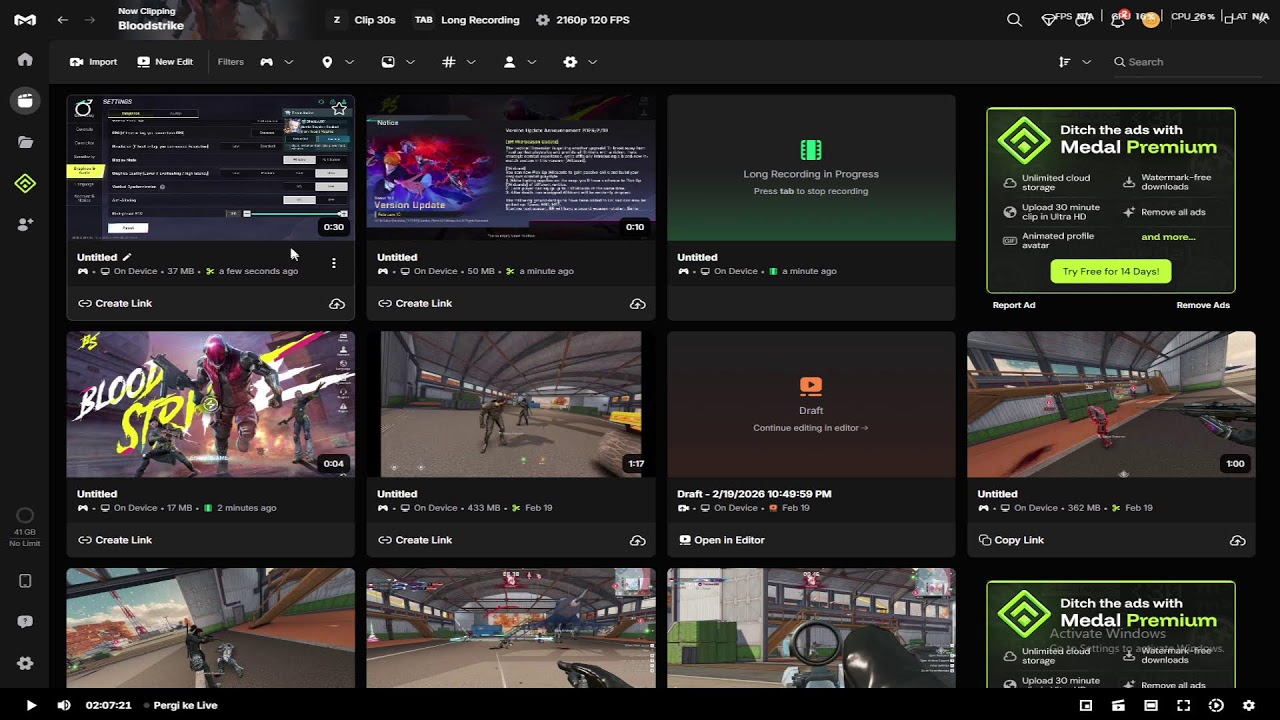This screenshot has width=1280, height=720.
Task: Open video player settings gear at bottom right
Action: tap(1248, 705)
